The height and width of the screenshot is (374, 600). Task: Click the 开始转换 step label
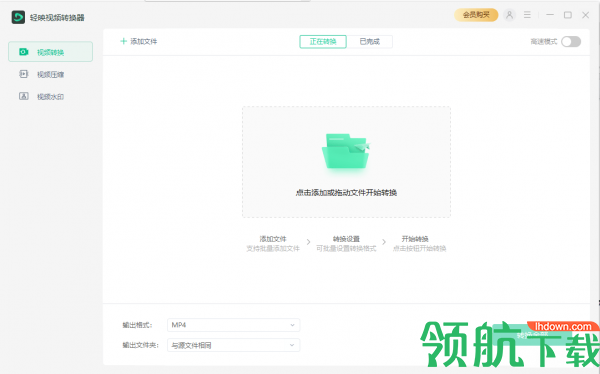click(x=415, y=239)
